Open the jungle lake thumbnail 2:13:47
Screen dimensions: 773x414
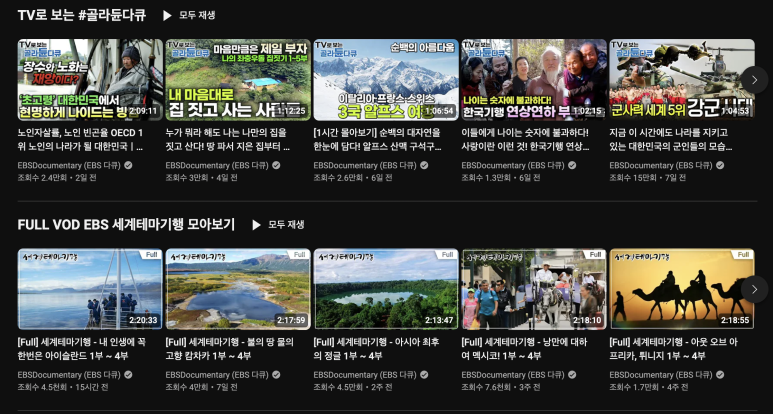tap(386, 289)
